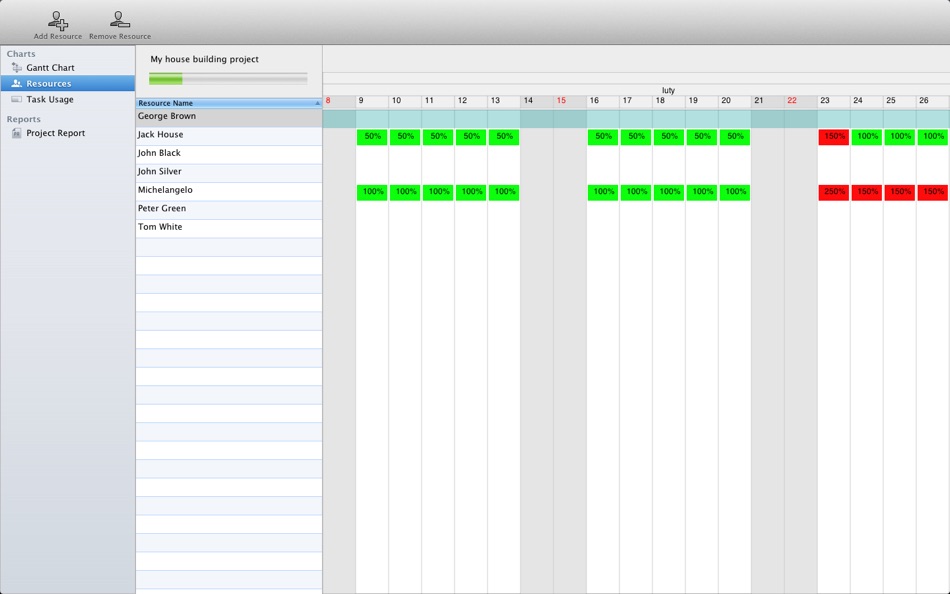Click Michelangelo 100% cell on day 20
This screenshot has height=594, width=950.
tap(735, 192)
